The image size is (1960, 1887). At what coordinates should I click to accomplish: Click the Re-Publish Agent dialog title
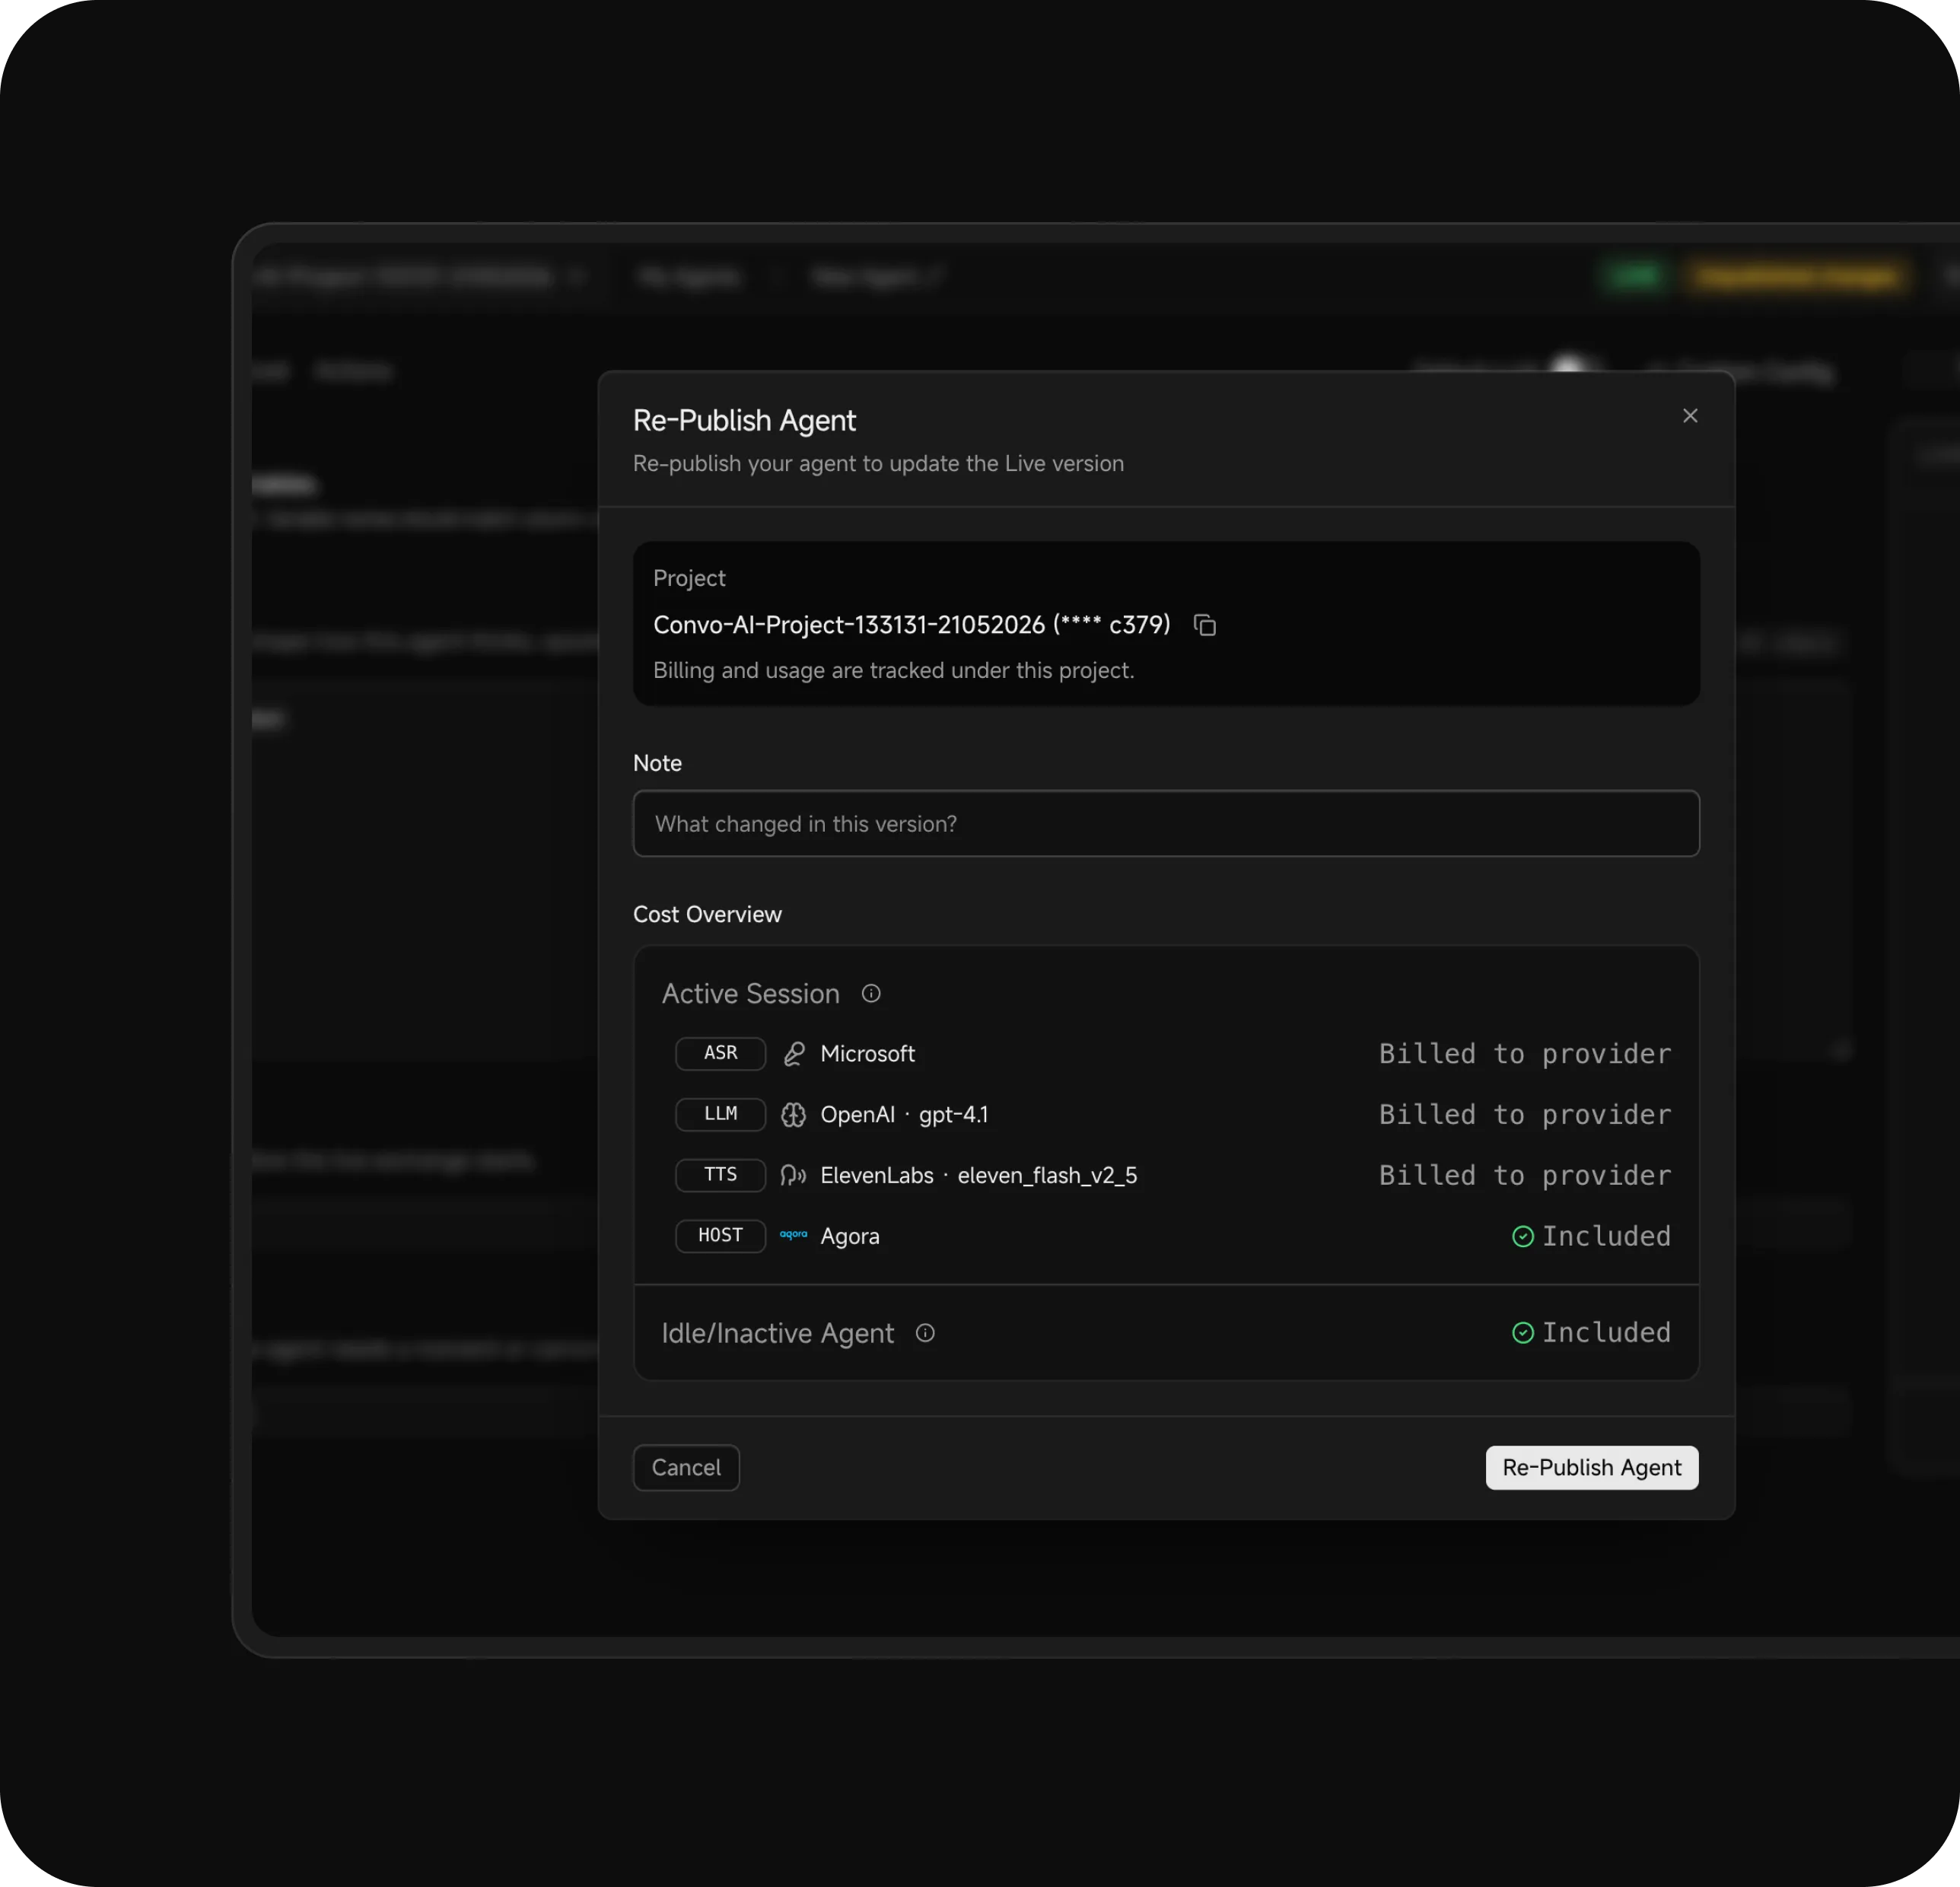(744, 421)
